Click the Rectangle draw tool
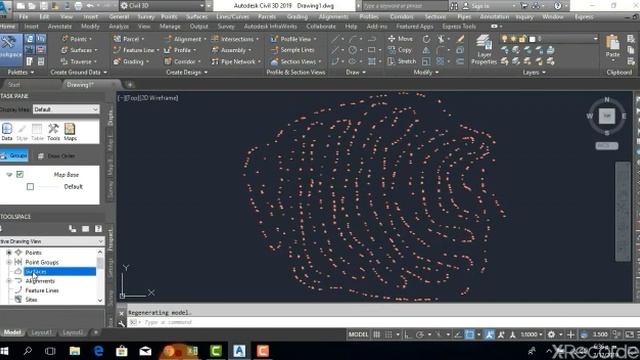 coord(371,50)
